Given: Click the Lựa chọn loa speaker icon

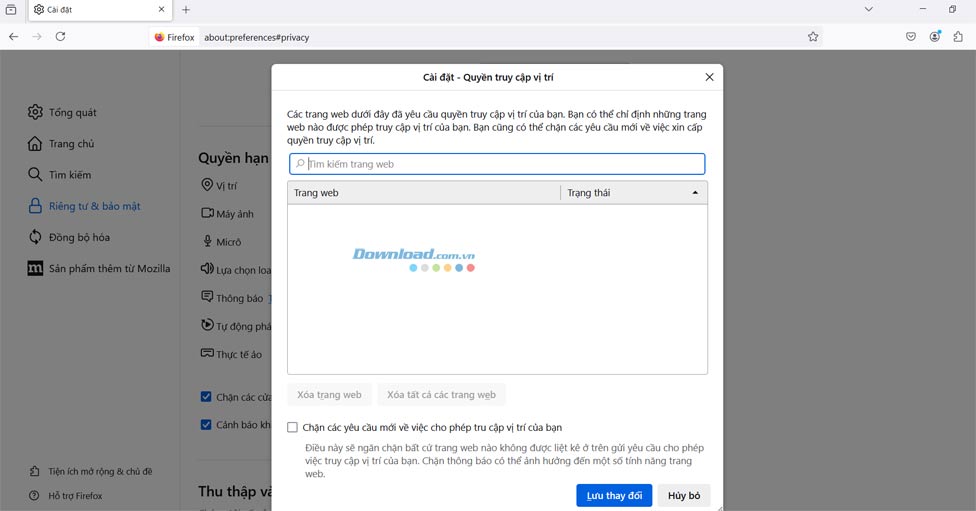Looking at the screenshot, I should [x=207, y=269].
